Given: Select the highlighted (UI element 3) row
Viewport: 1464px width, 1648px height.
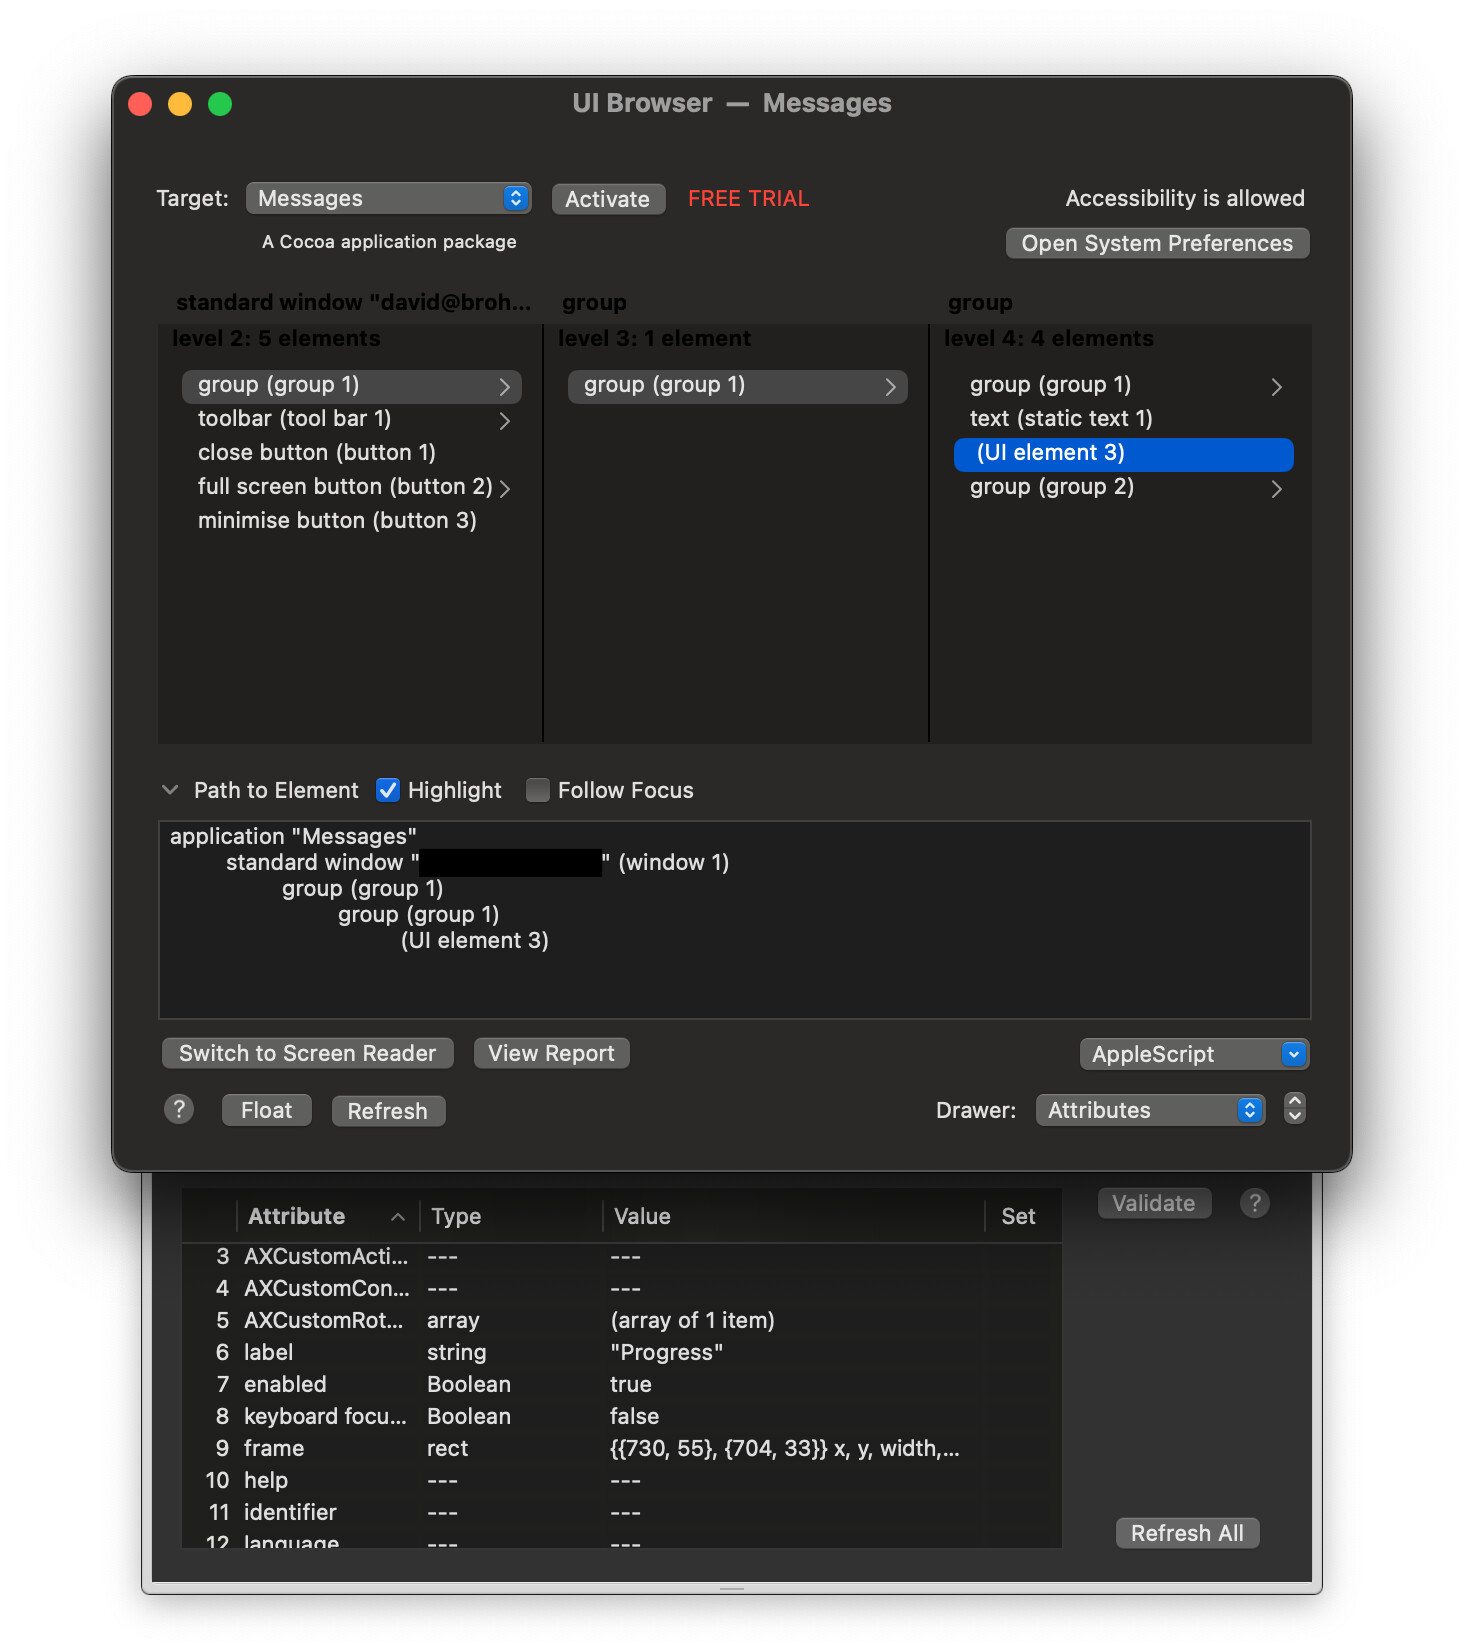Looking at the screenshot, I should point(1123,453).
